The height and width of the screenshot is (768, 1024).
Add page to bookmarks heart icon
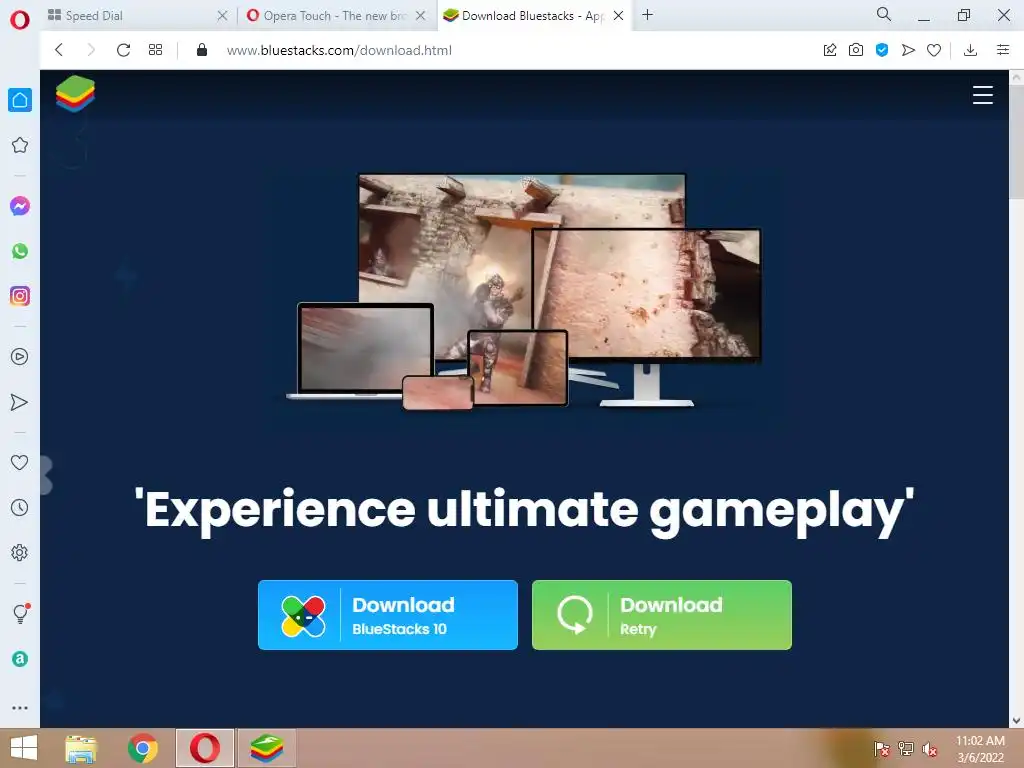(934, 50)
